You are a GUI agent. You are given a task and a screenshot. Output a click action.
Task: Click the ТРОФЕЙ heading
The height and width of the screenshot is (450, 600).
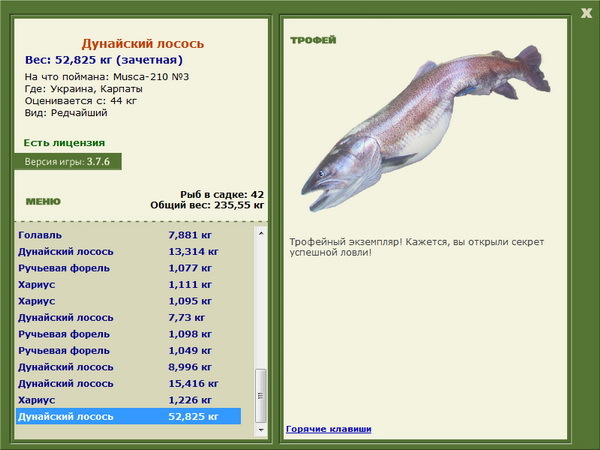point(313,40)
